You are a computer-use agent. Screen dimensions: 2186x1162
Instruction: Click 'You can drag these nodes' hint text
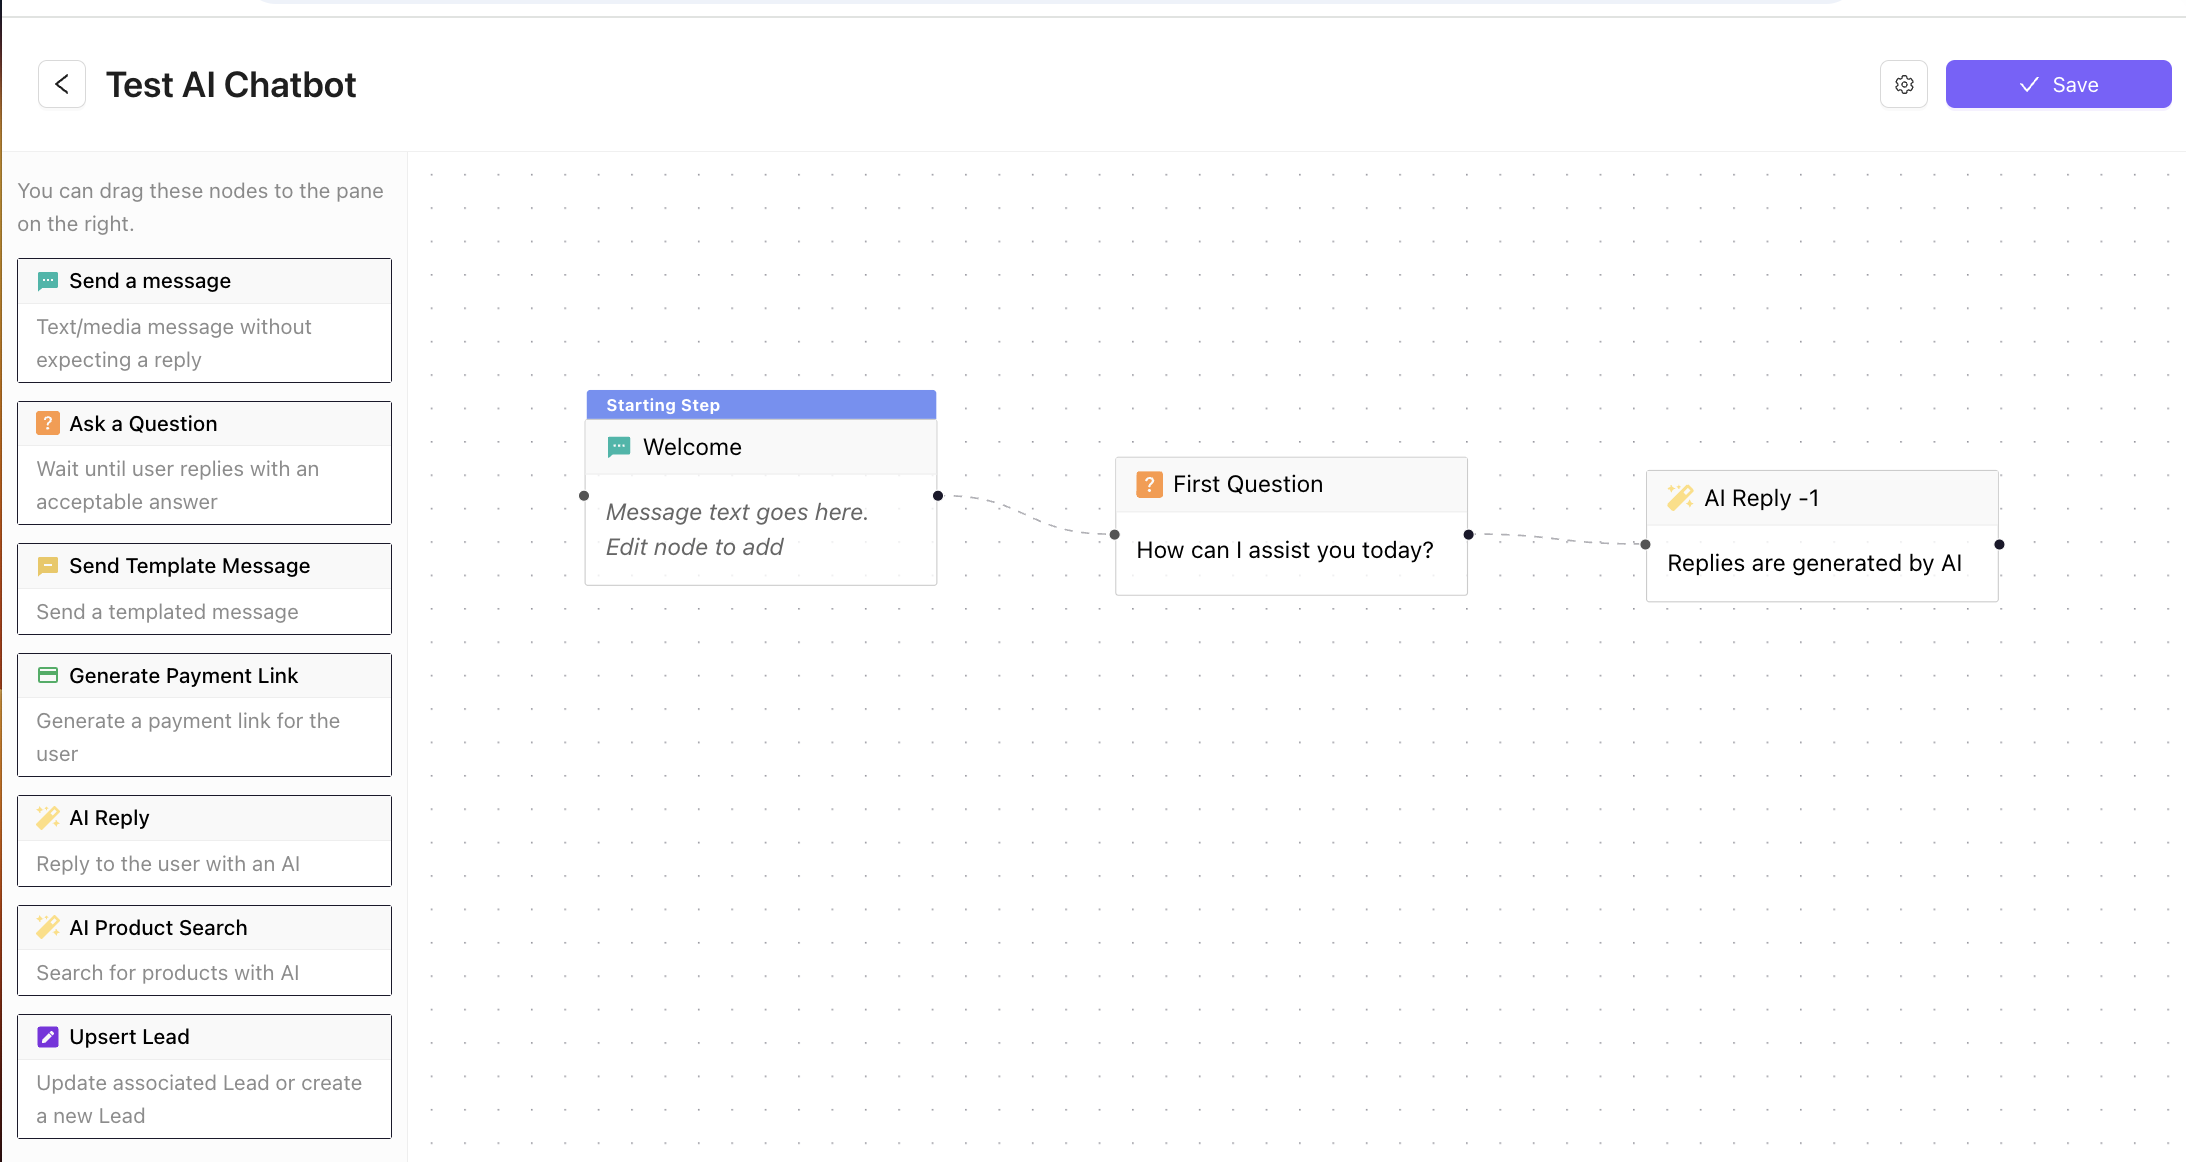coord(200,207)
